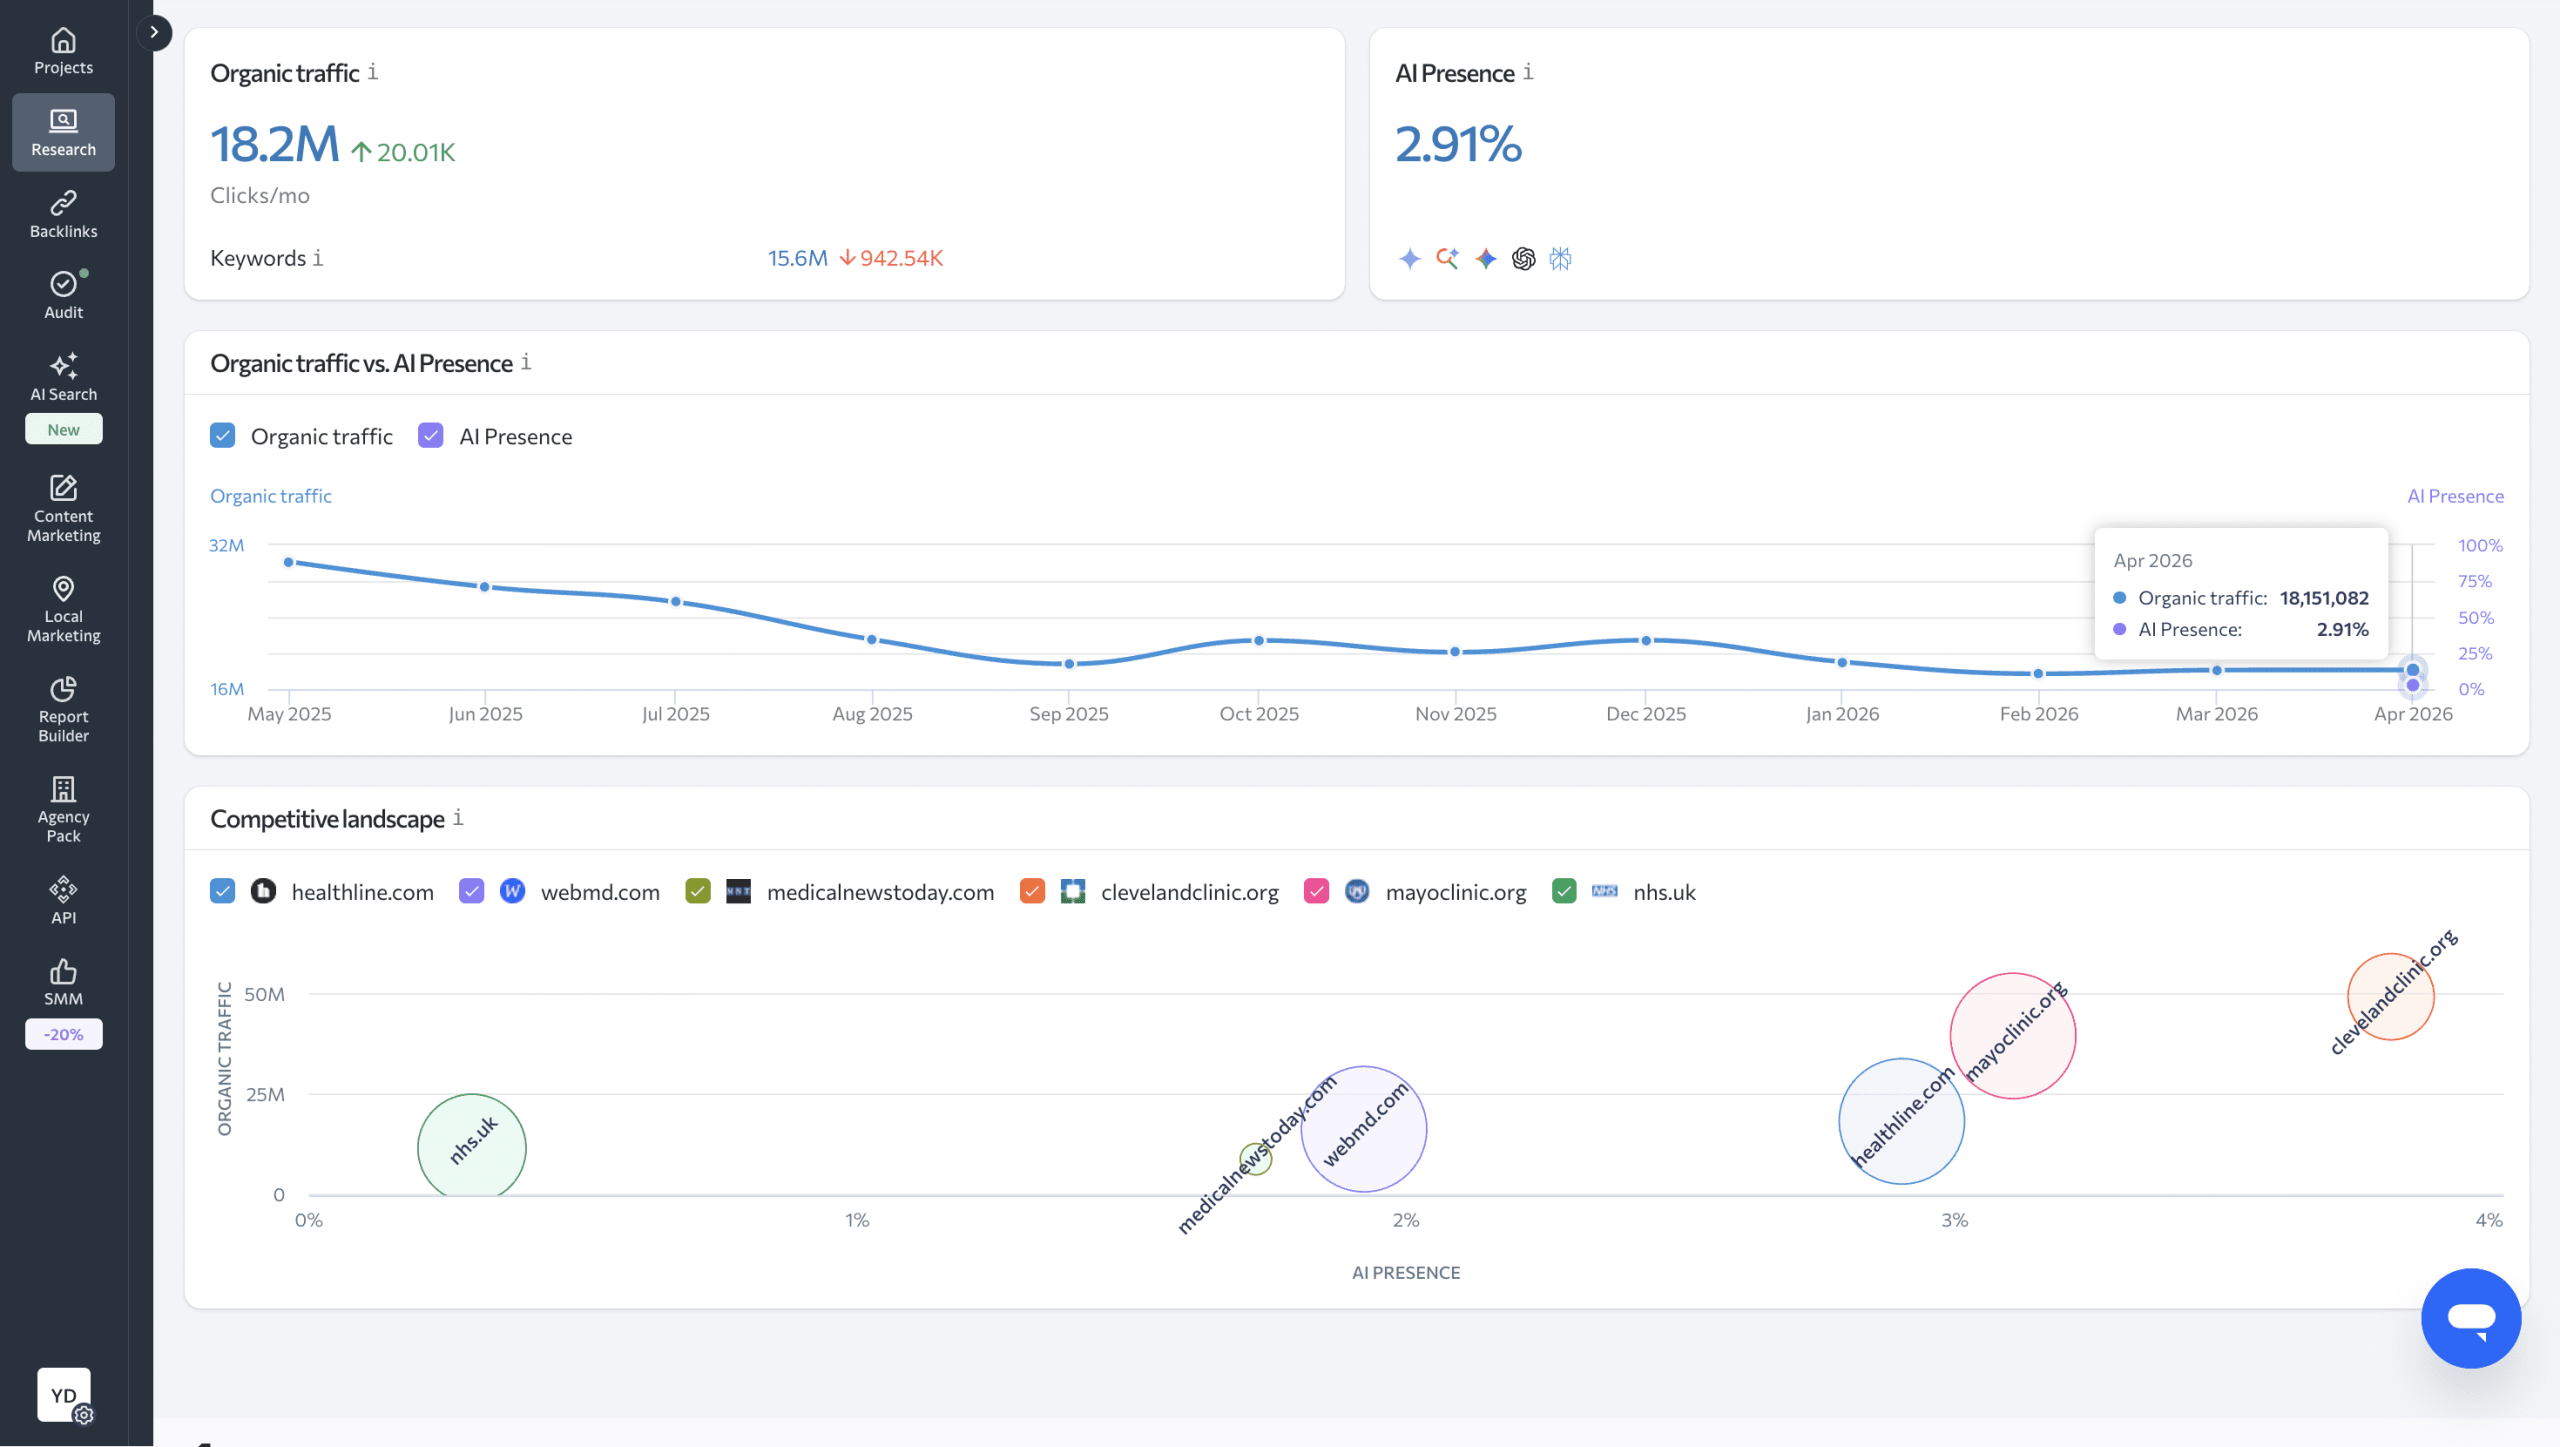
Task: Click the 18.2M organic traffic value
Action: pos(274,144)
